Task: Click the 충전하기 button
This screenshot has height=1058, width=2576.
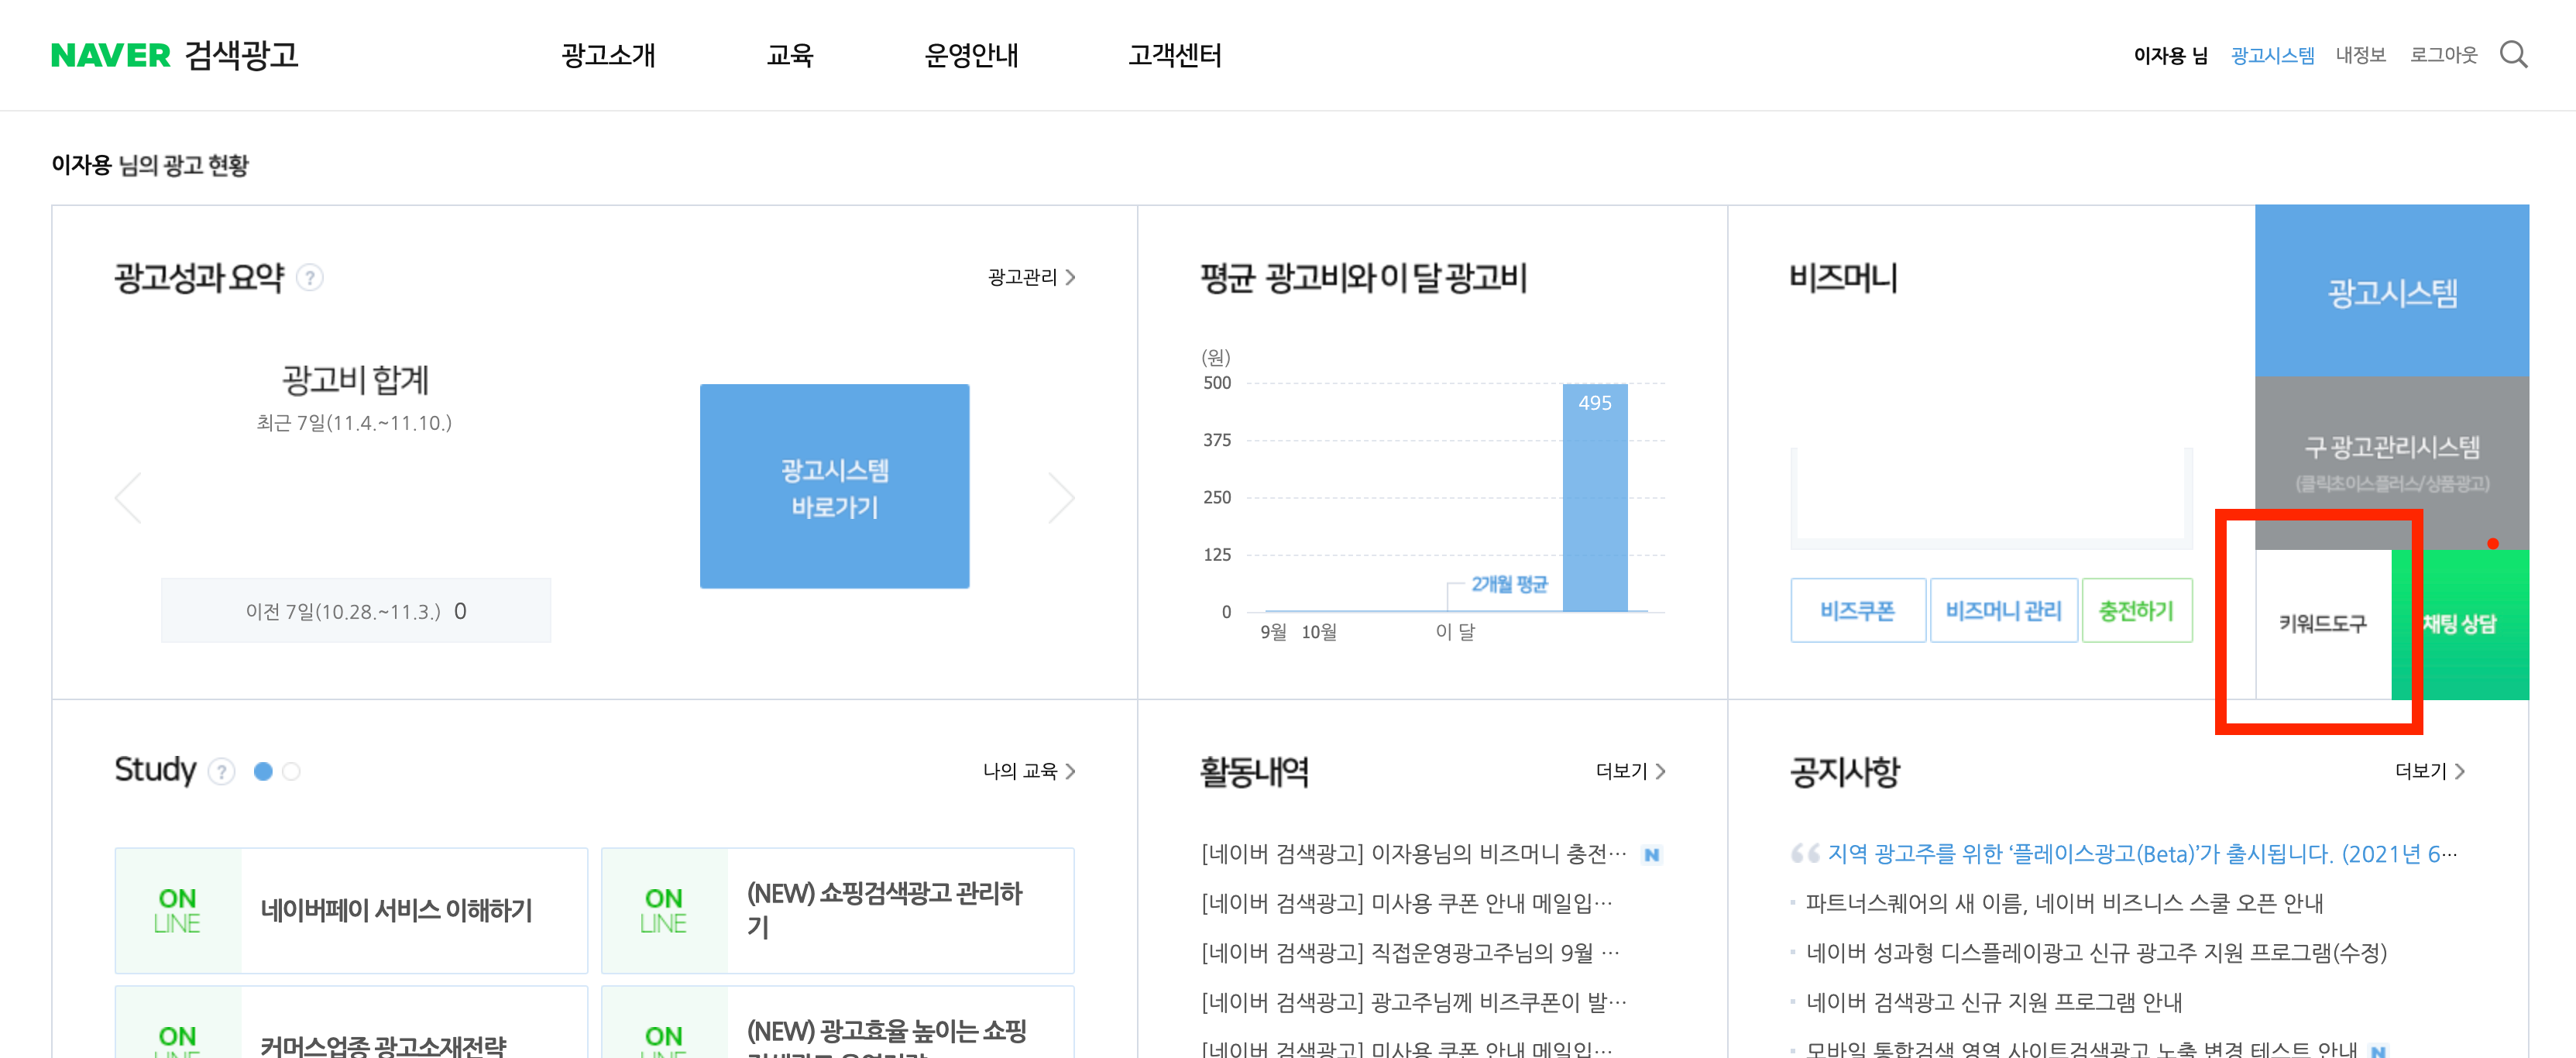Action: click(2136, 610)
